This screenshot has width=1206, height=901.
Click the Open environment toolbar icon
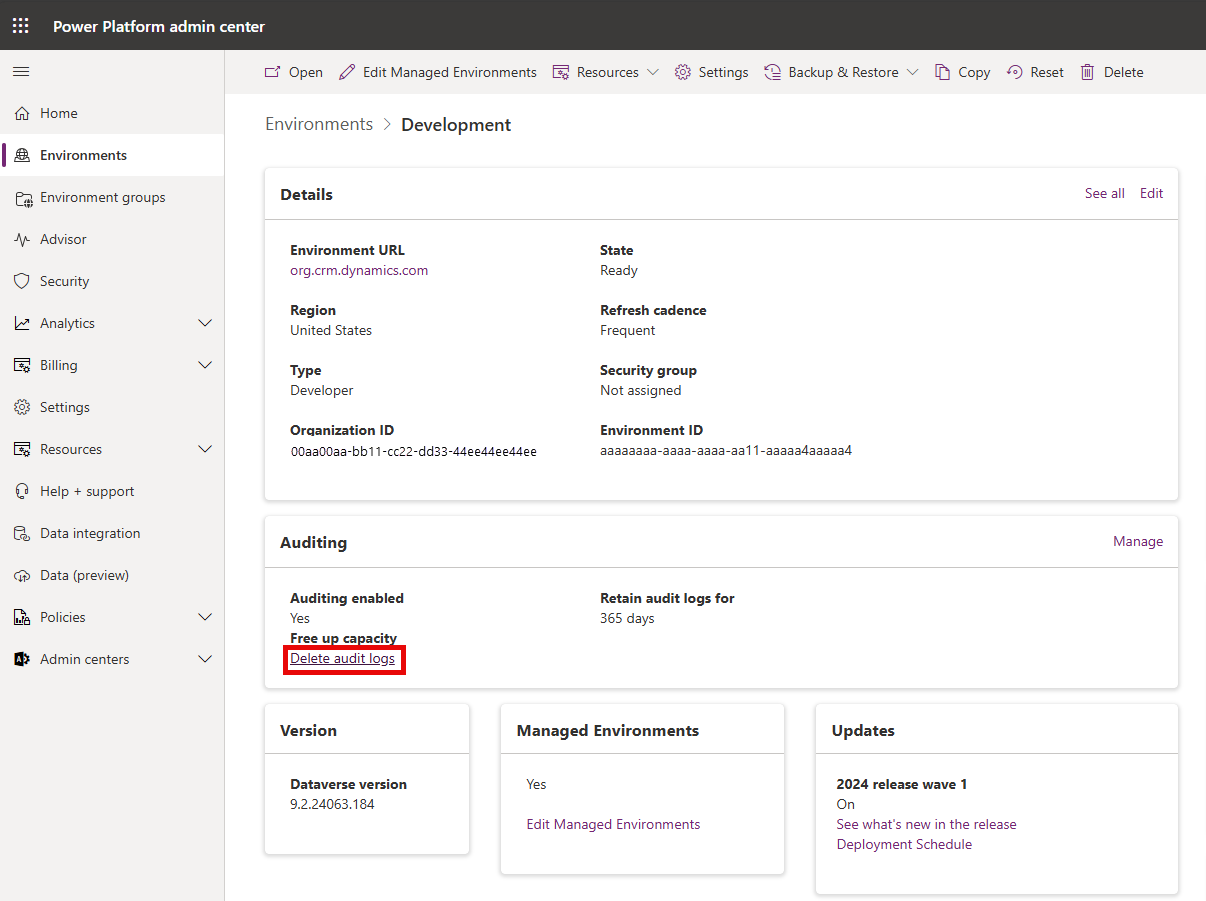[x=272, y=72]
